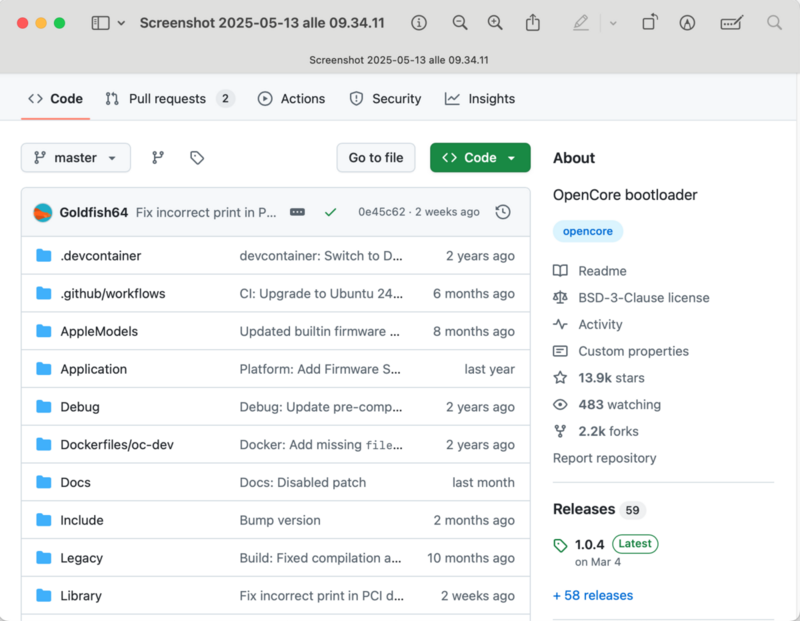Select the Code tab
The image size is (800, 621).
tap(56, 98)
